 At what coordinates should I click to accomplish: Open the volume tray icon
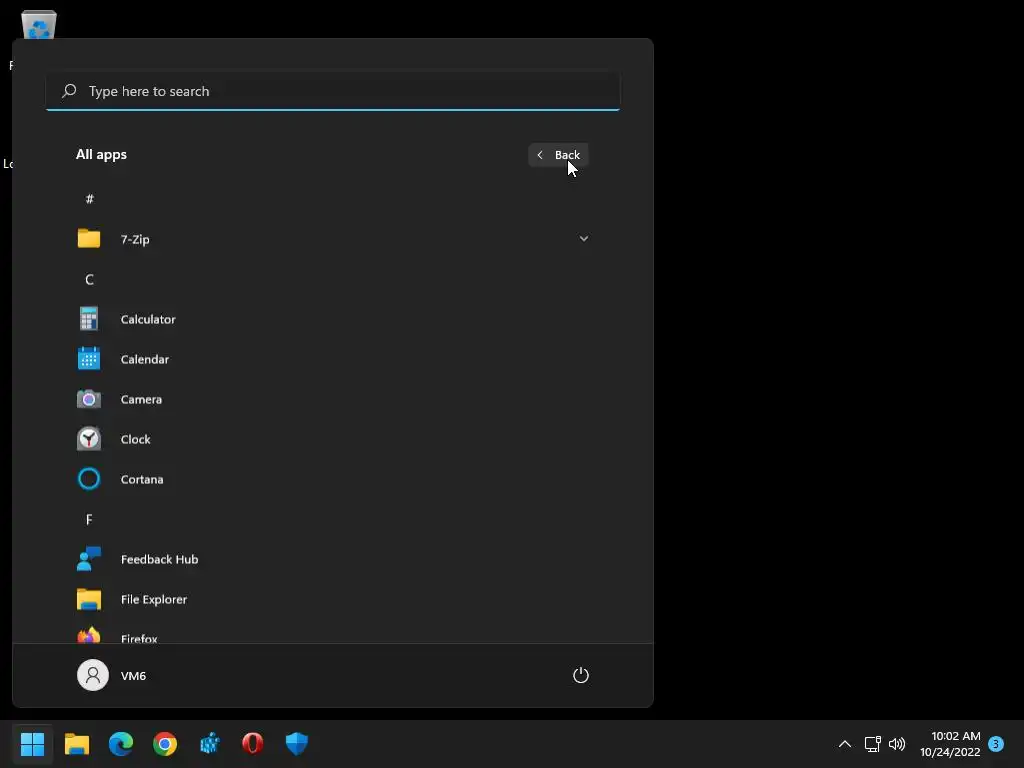pos(897,744)
